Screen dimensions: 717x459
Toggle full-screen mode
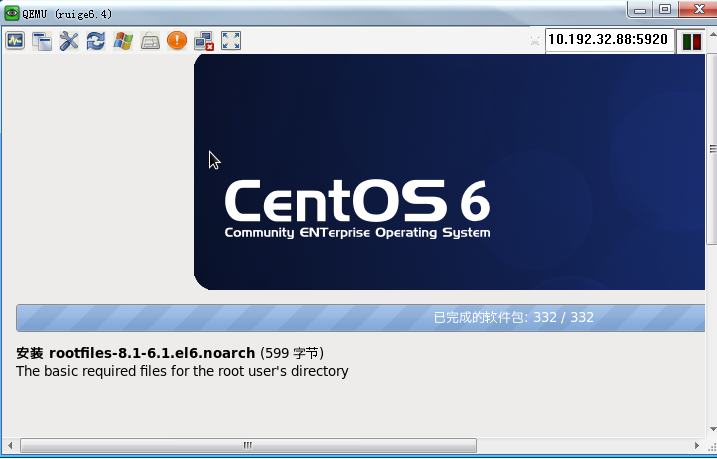tap(231, 41)
